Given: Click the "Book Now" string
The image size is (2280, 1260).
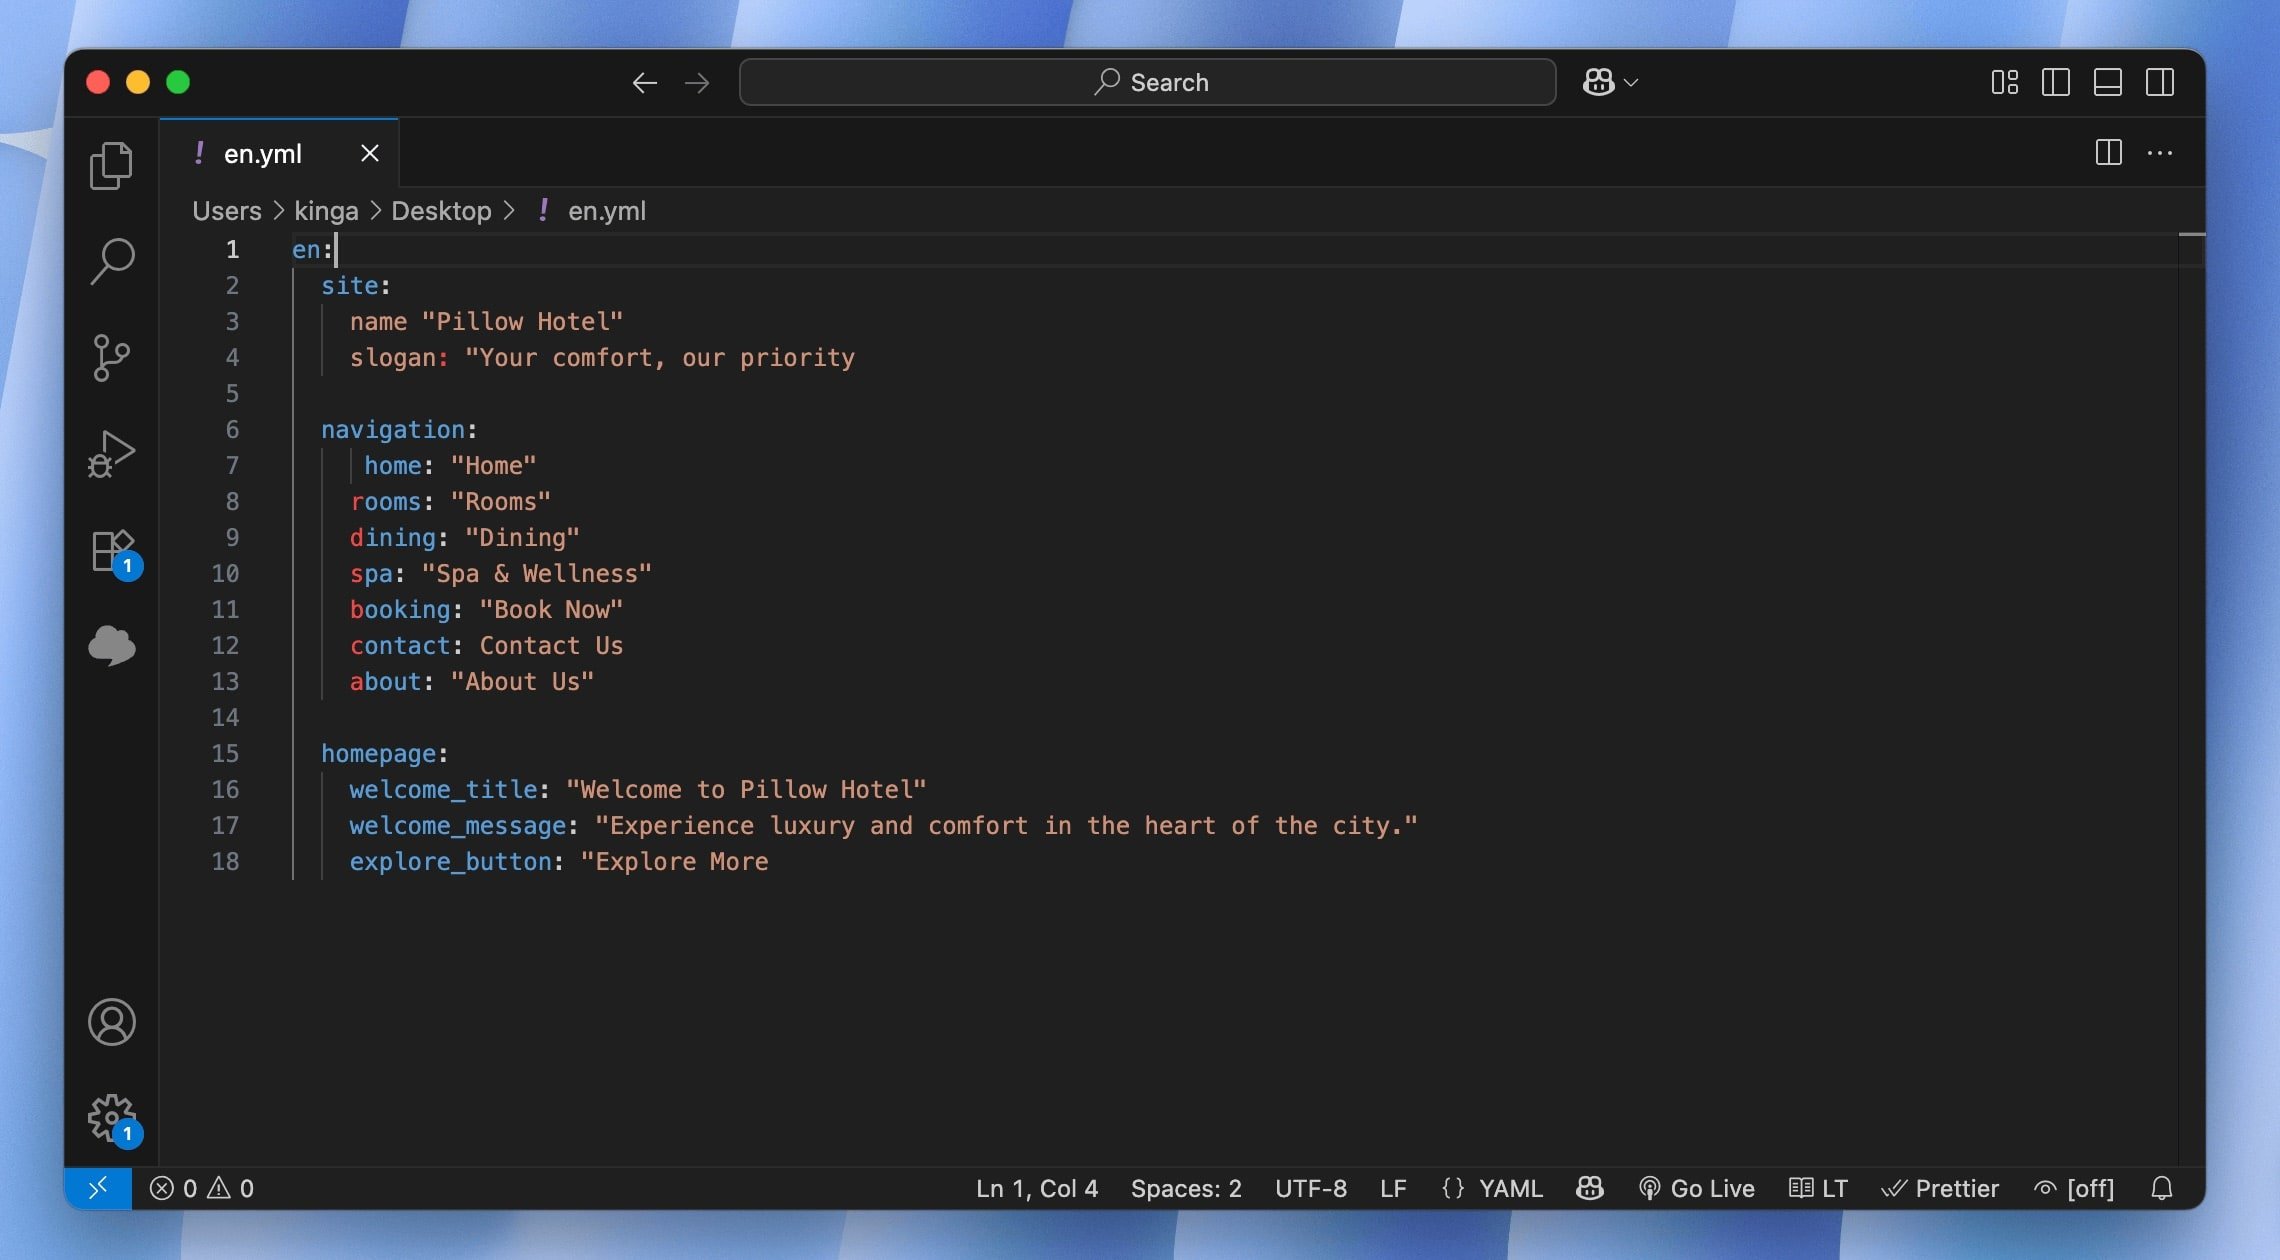Looking at the screenshot, I should (551, 609).
